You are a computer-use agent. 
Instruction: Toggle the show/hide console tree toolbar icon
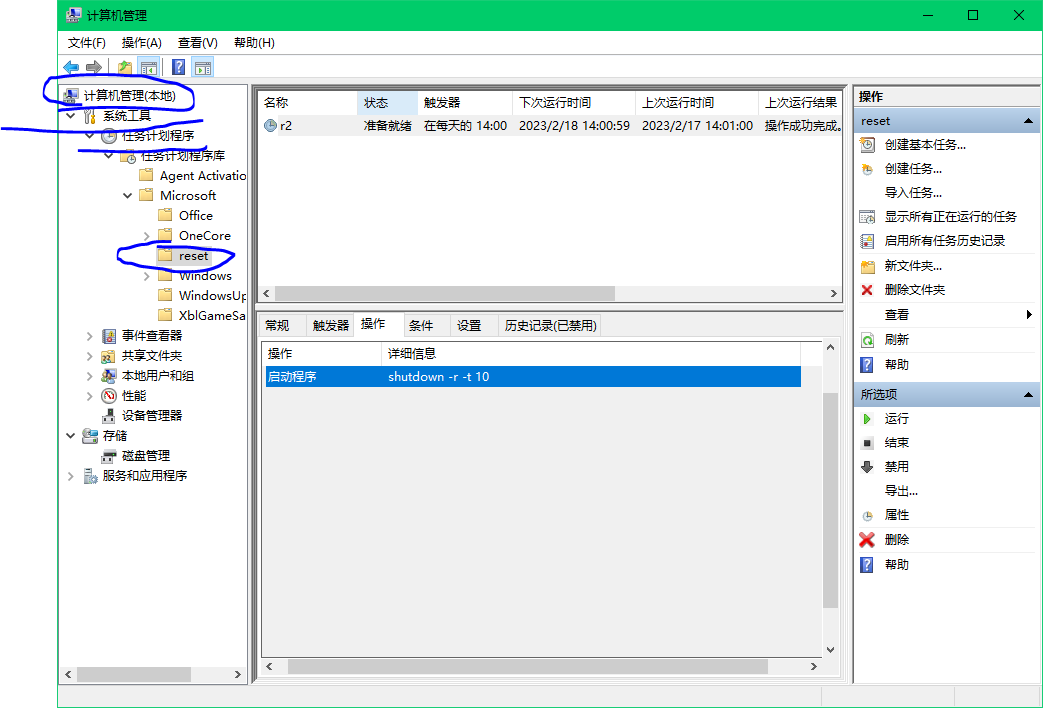(148, 67)
